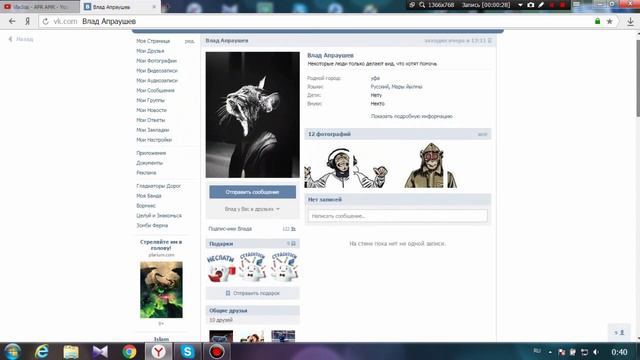Open the monkey with headphones photo
Image resolution: width=640 pixels, height=360 pixels.
pyautogui.click(x=346, y=167)
